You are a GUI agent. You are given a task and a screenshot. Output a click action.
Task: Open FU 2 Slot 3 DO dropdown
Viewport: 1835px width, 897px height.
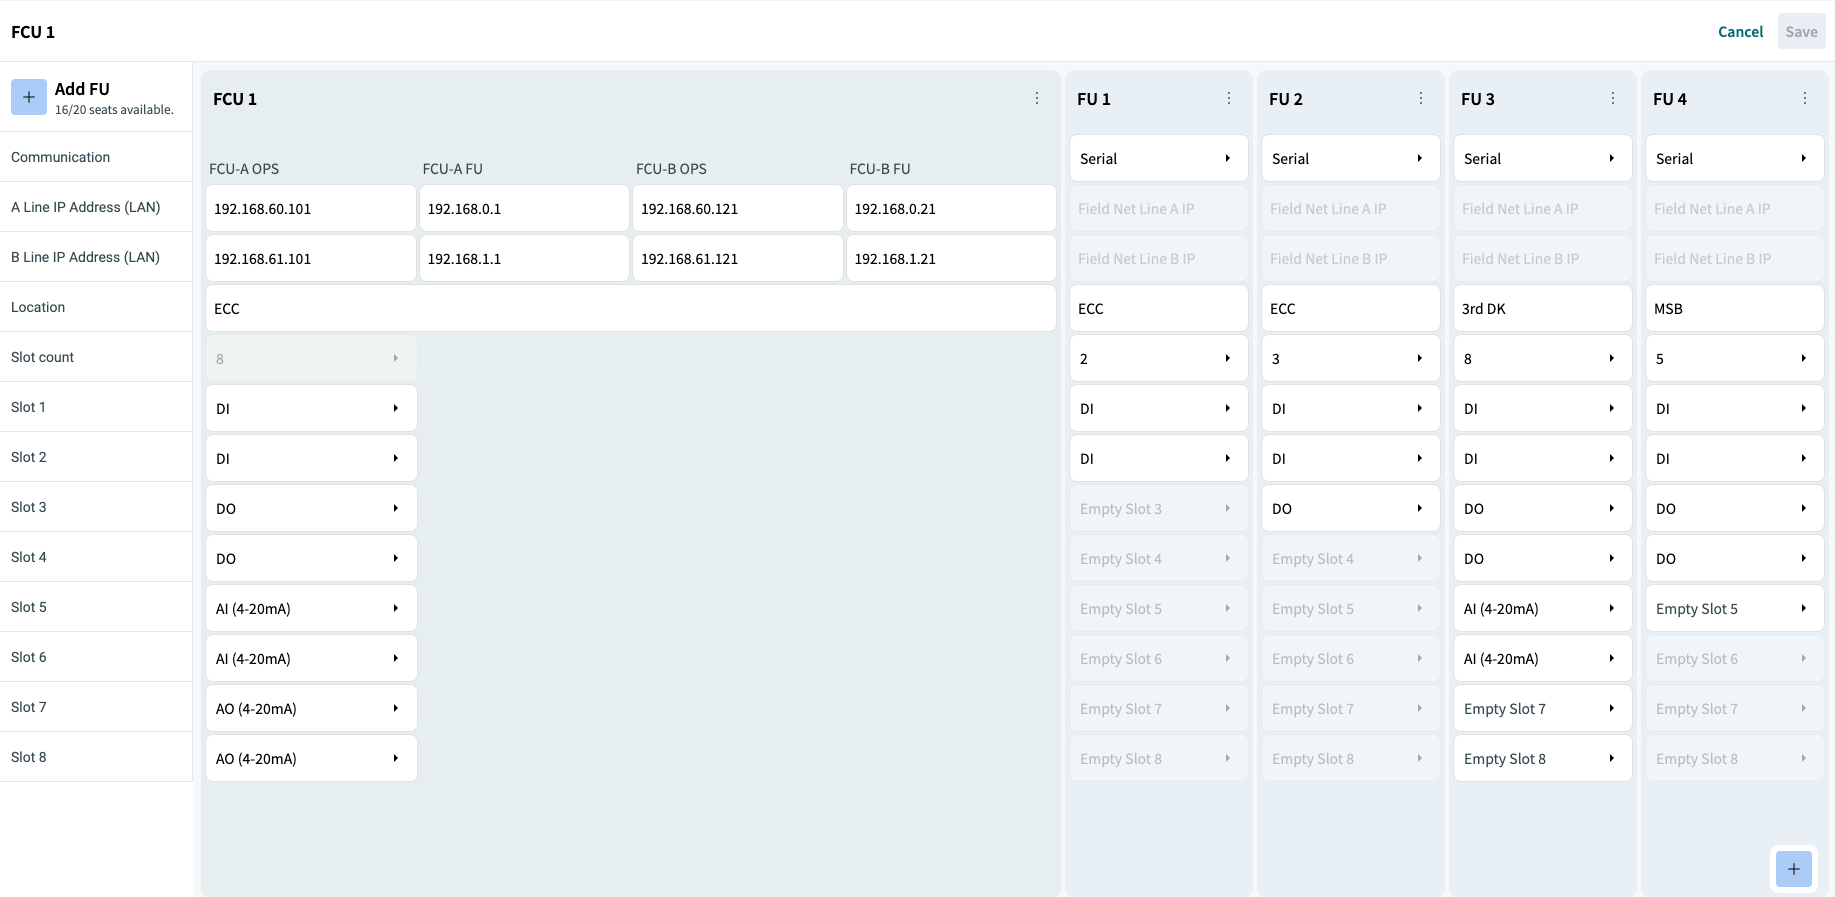click(1350, 508)
